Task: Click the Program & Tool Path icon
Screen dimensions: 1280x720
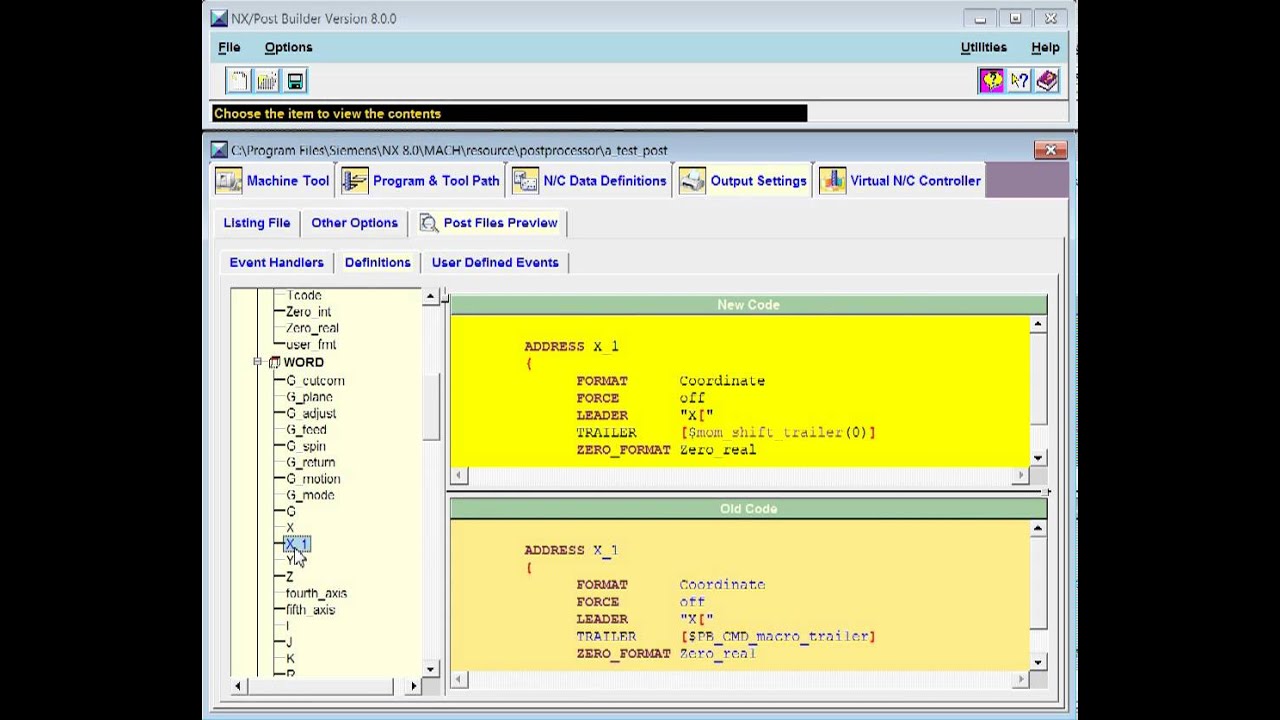Action: (355, 181)
